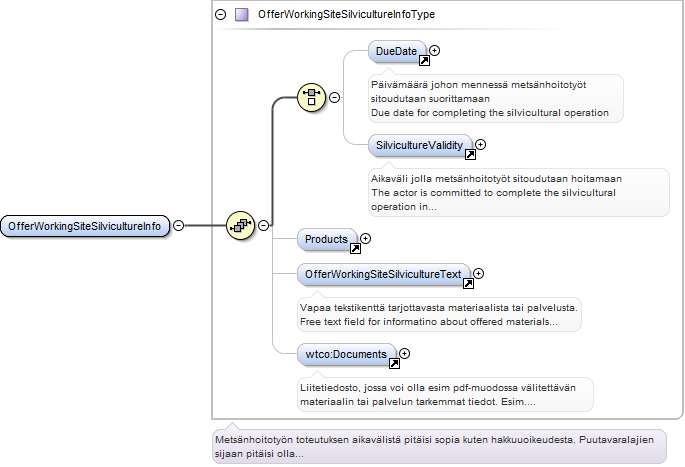Collapse the sequence compositor branch

point(263,225)
